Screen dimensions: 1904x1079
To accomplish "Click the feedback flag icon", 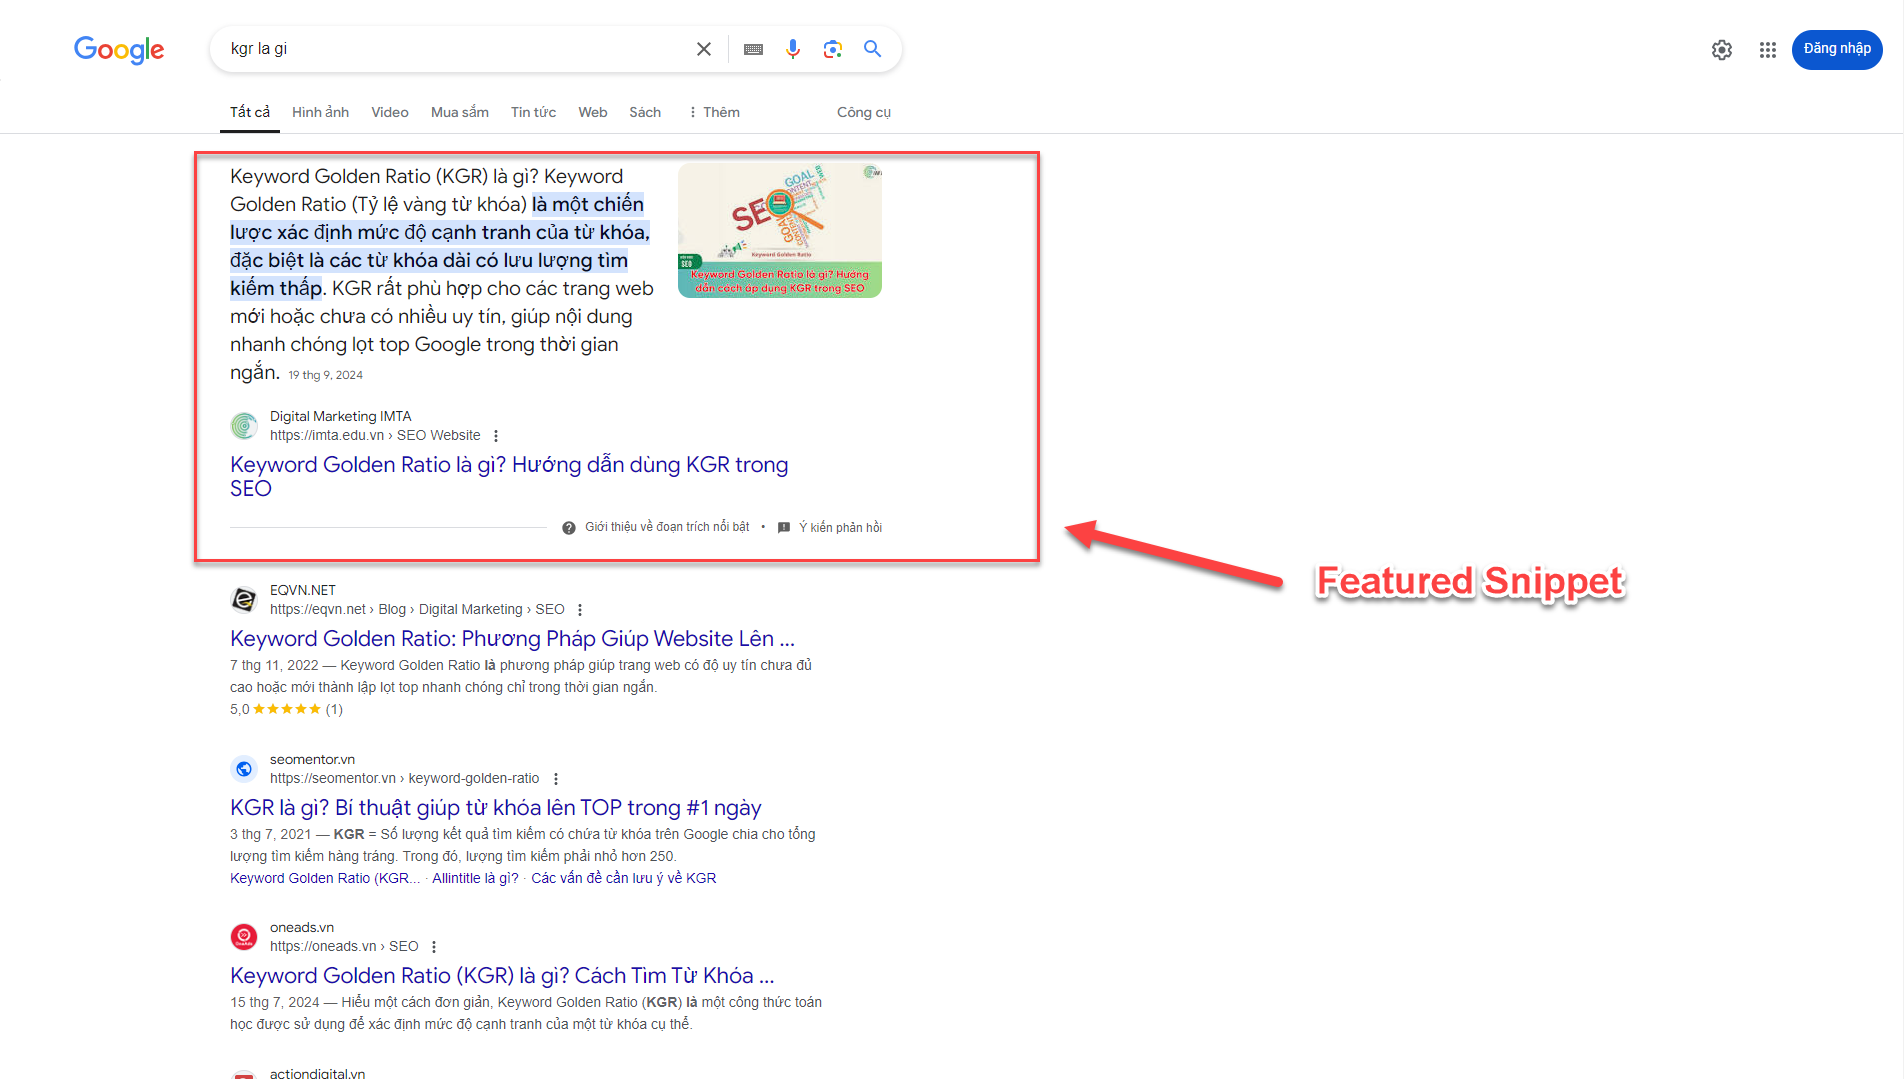I will pos(784,528).
